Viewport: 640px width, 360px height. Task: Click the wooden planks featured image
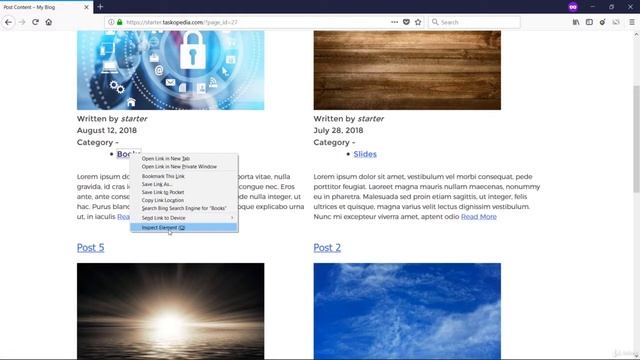407,70
